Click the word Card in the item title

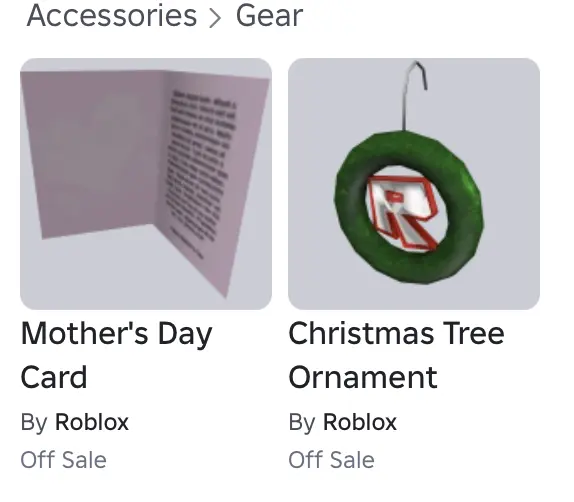pyautogui.click(x=54, y=377)
